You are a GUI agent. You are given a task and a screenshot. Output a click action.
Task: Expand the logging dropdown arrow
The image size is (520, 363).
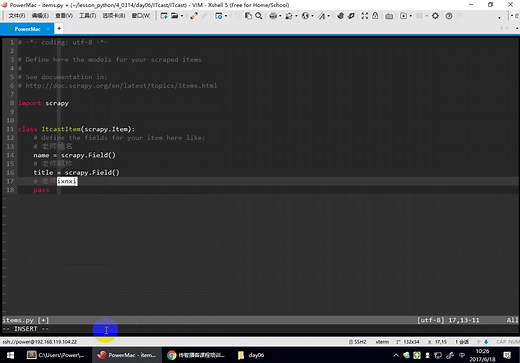click(x=296, y=16)
